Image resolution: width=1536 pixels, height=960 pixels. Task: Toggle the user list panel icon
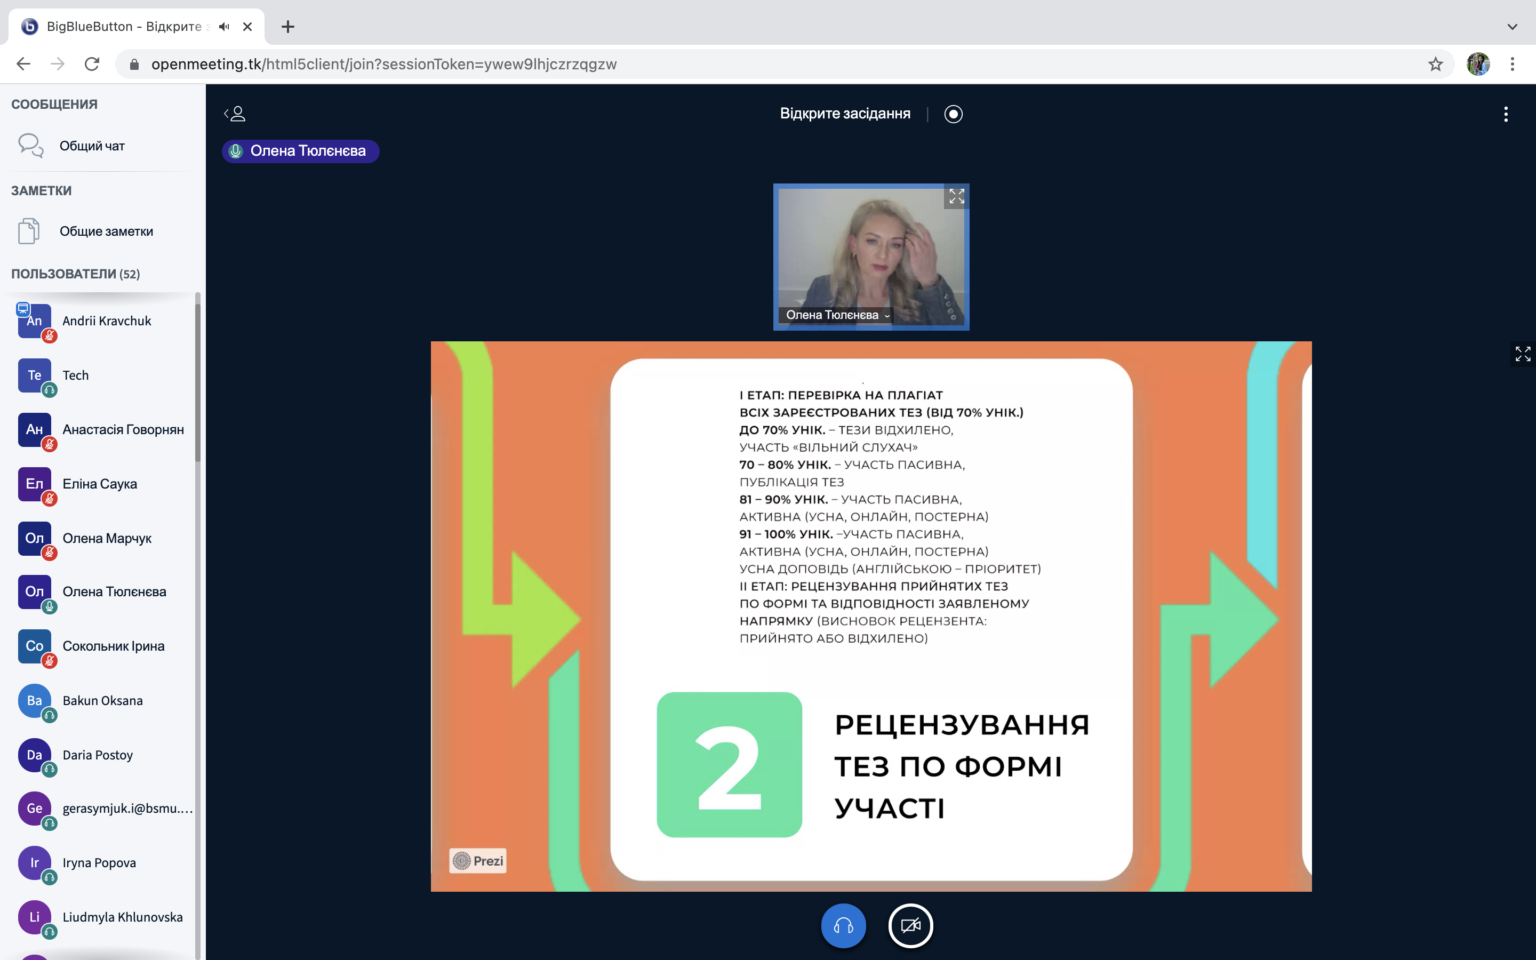[234, 114]
